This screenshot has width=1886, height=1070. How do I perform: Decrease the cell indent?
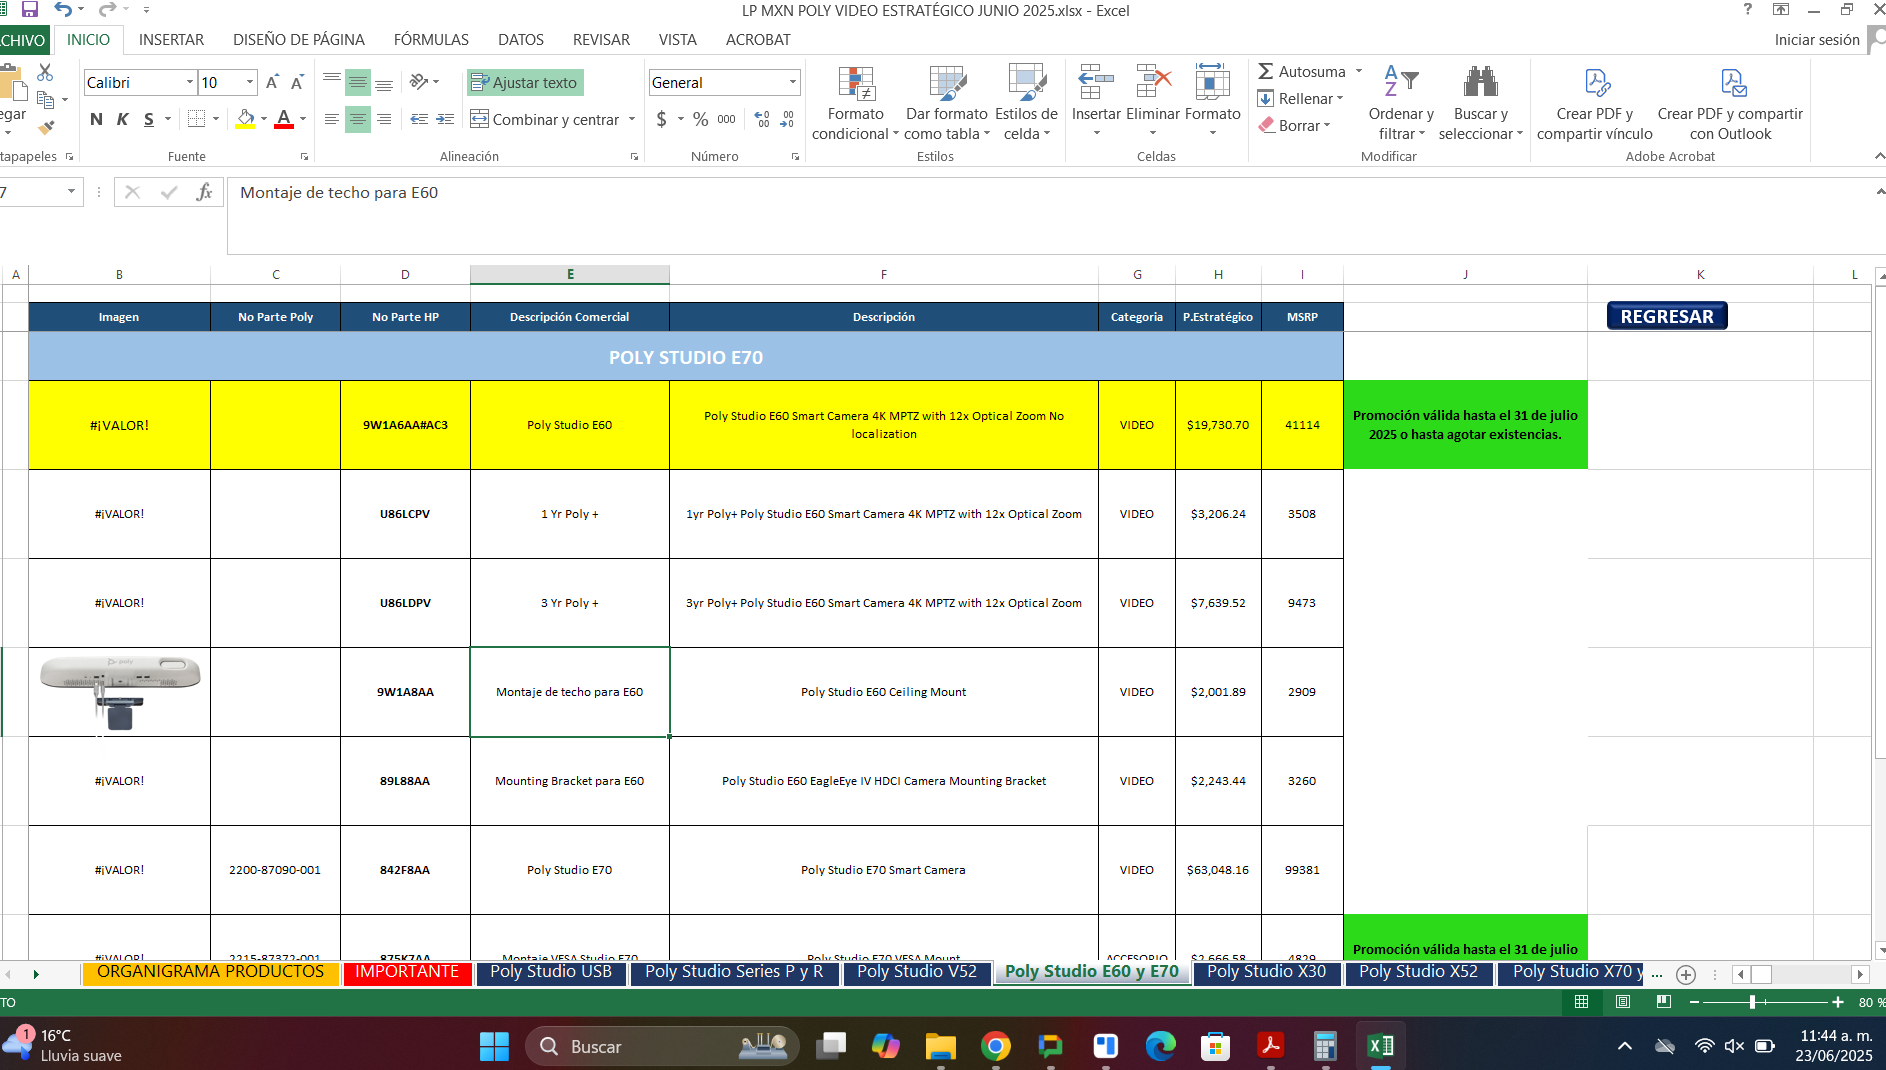coord(419,119)
